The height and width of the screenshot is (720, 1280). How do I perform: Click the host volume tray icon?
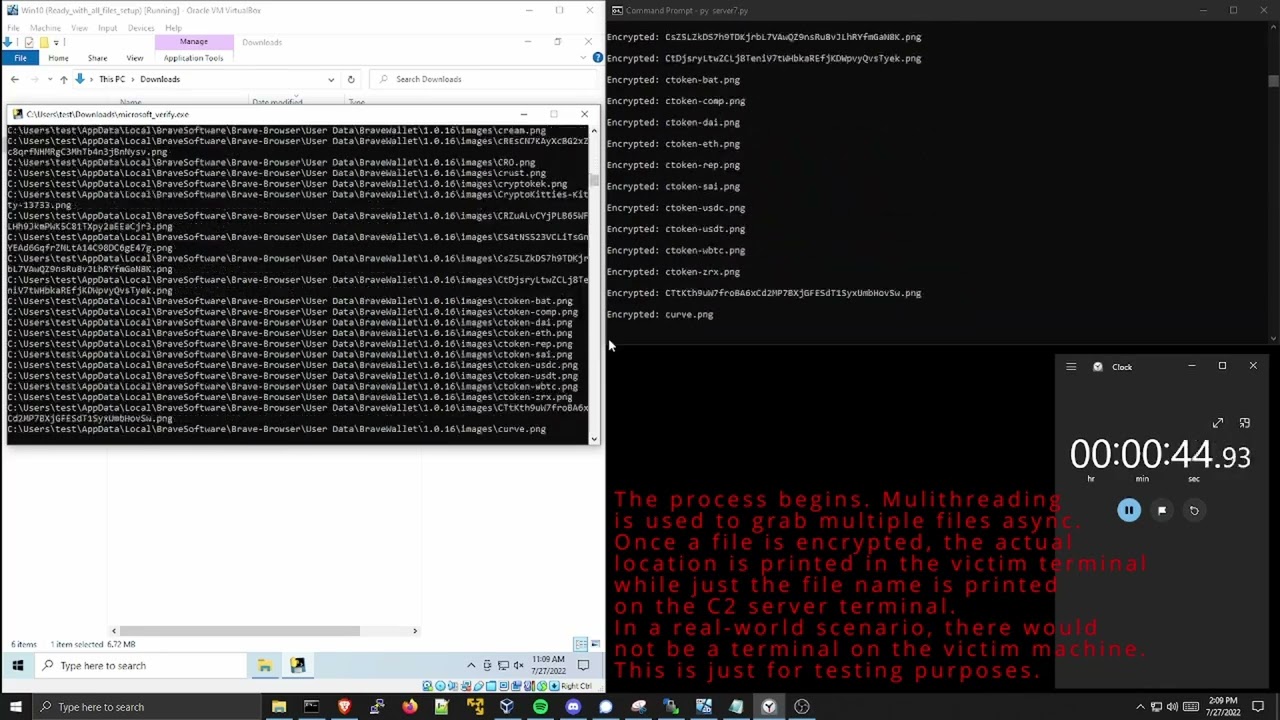[1172, 707]
